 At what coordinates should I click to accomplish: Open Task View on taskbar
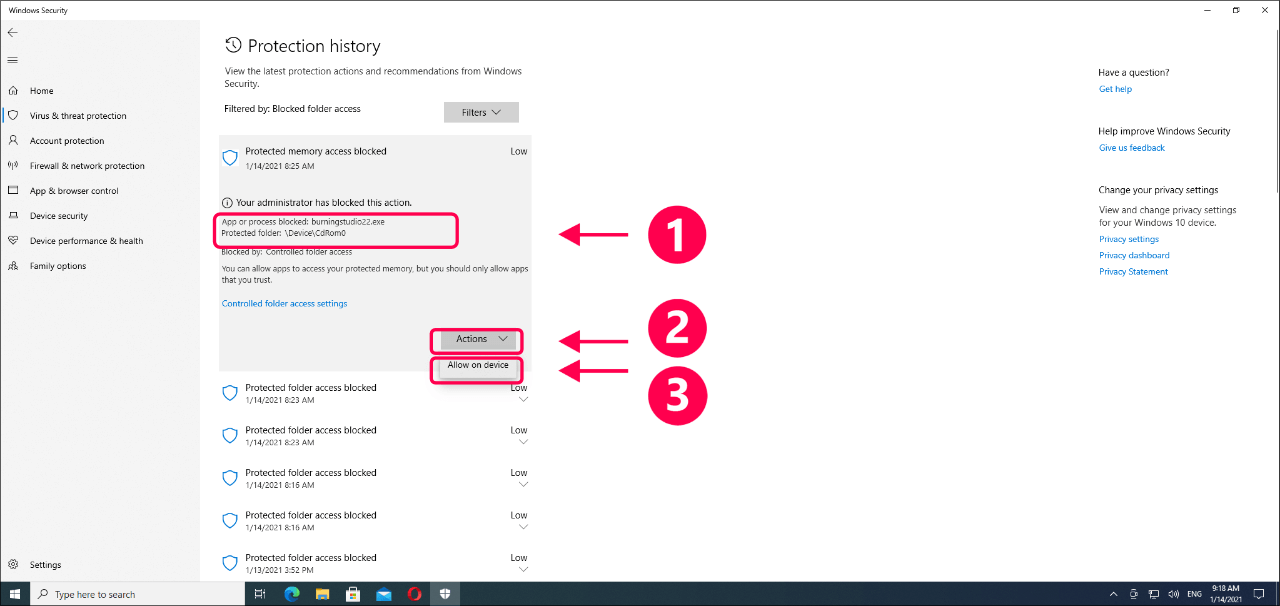click(x=259, y=594)
